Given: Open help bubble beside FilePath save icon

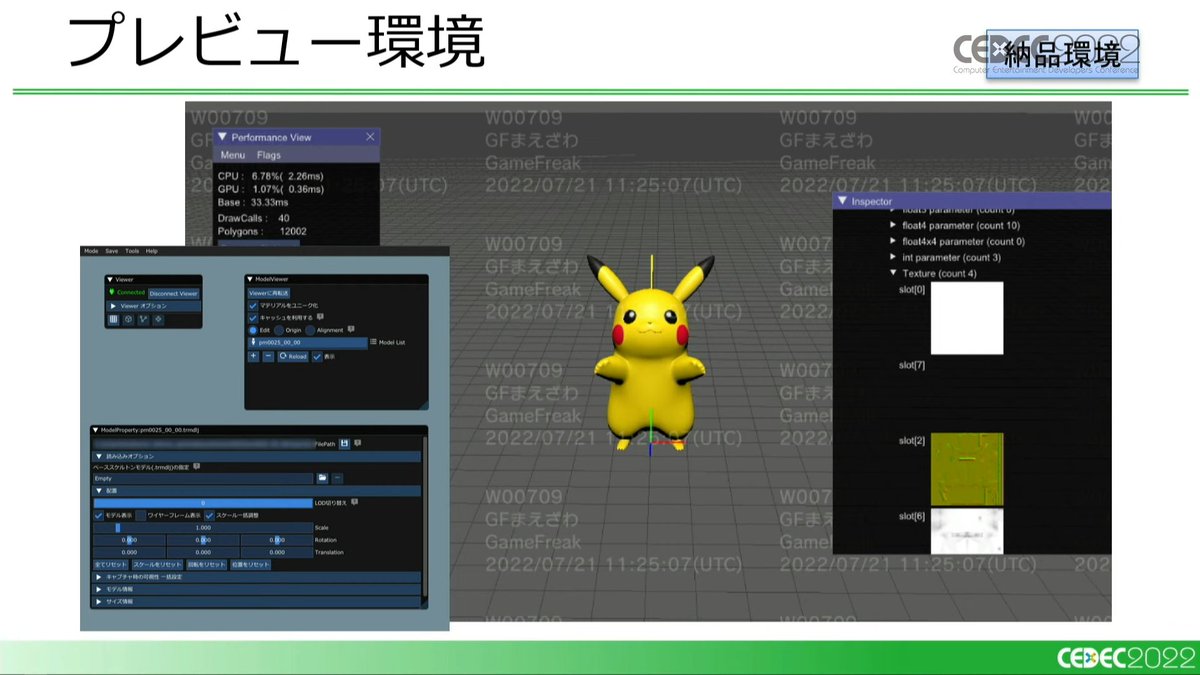Looking at the screenshot, I should [358, 442].
